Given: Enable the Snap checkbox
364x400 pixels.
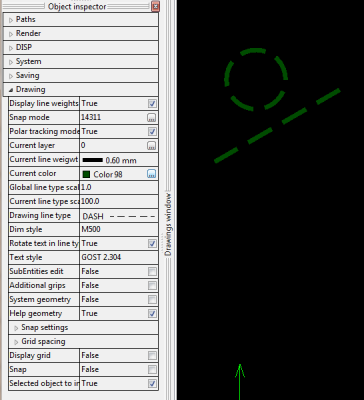Looking at the screenshot, I should click(x=152, y=370).
